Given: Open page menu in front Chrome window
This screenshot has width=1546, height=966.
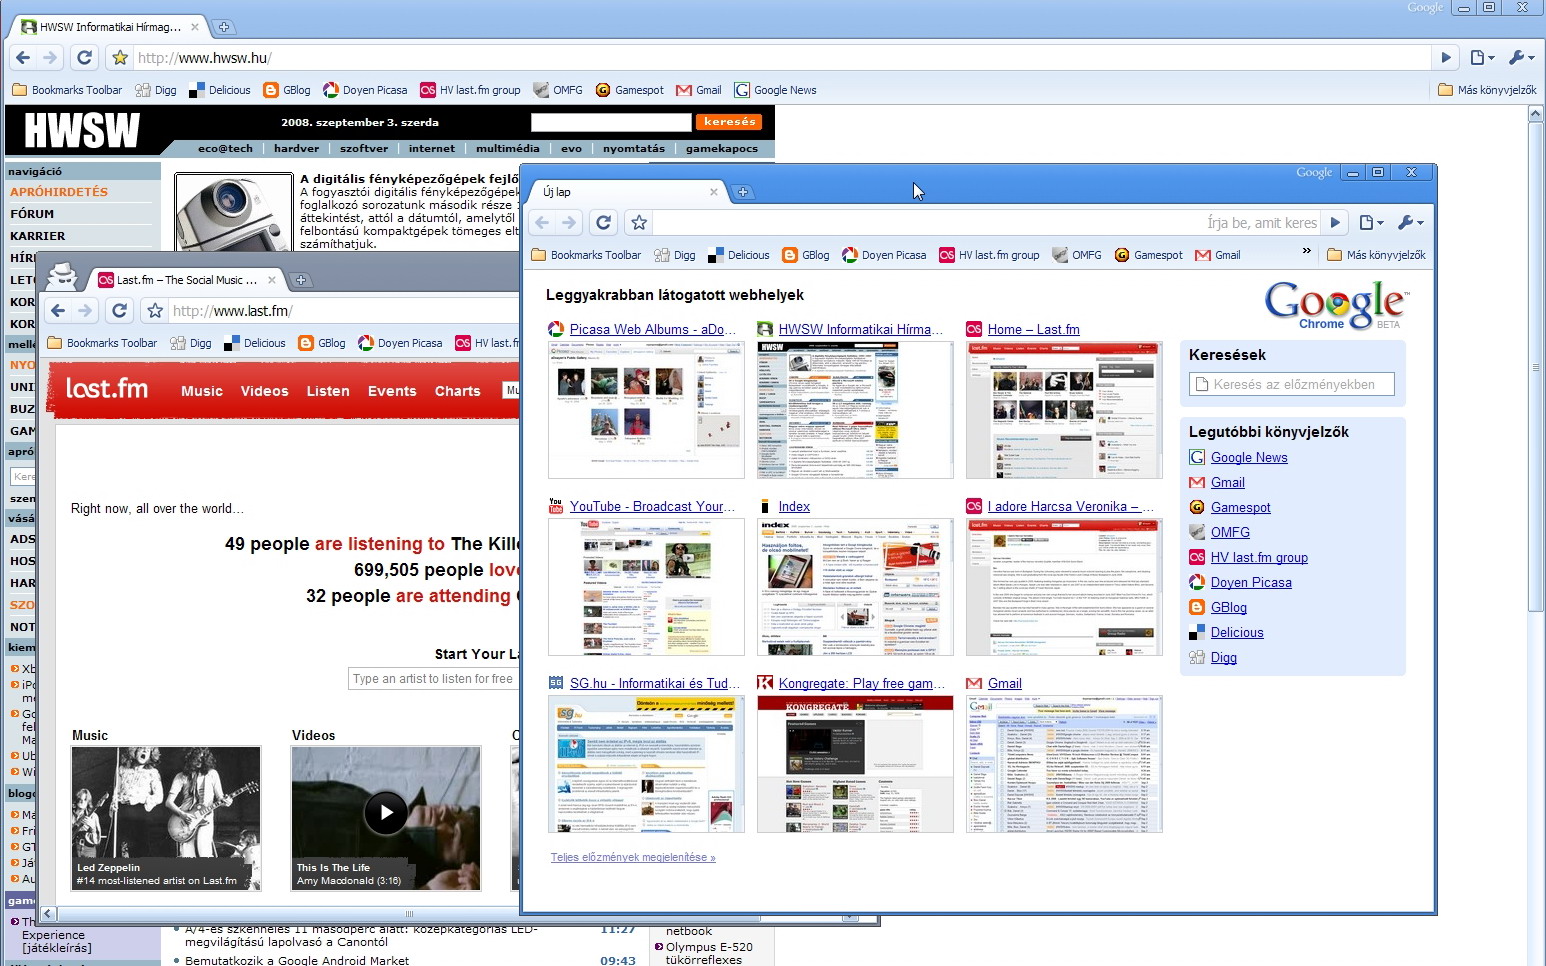Looking at the screenshot, I should tap(1372, 222).
